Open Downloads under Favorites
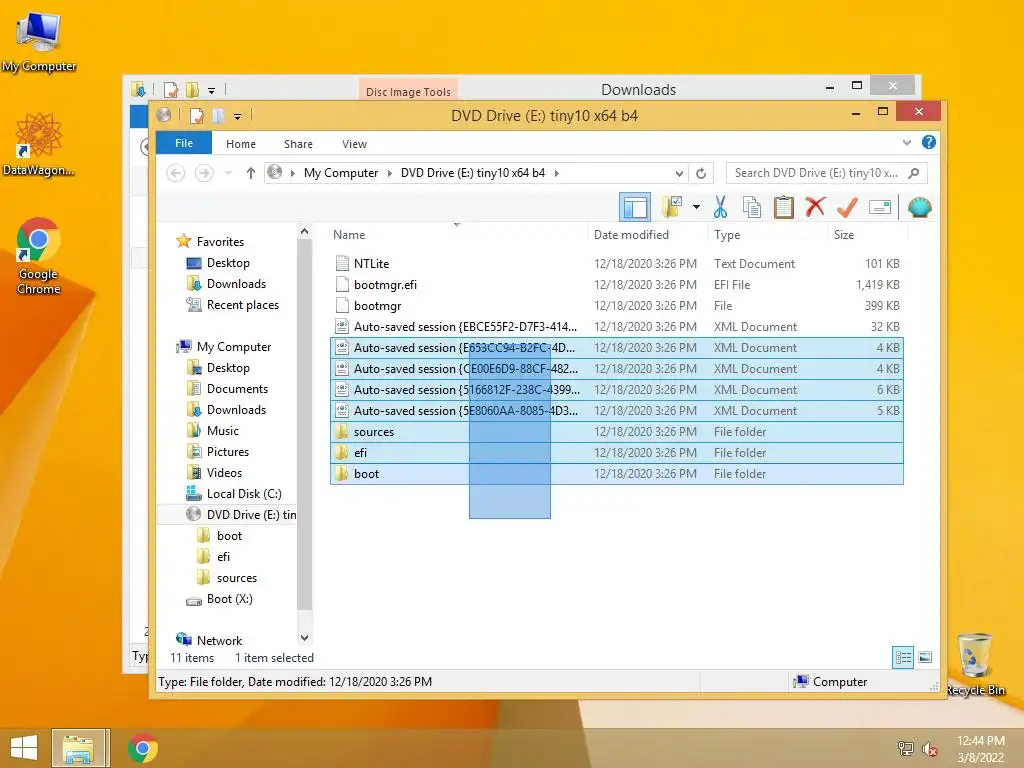1024x768 pixels. [236, 283]
